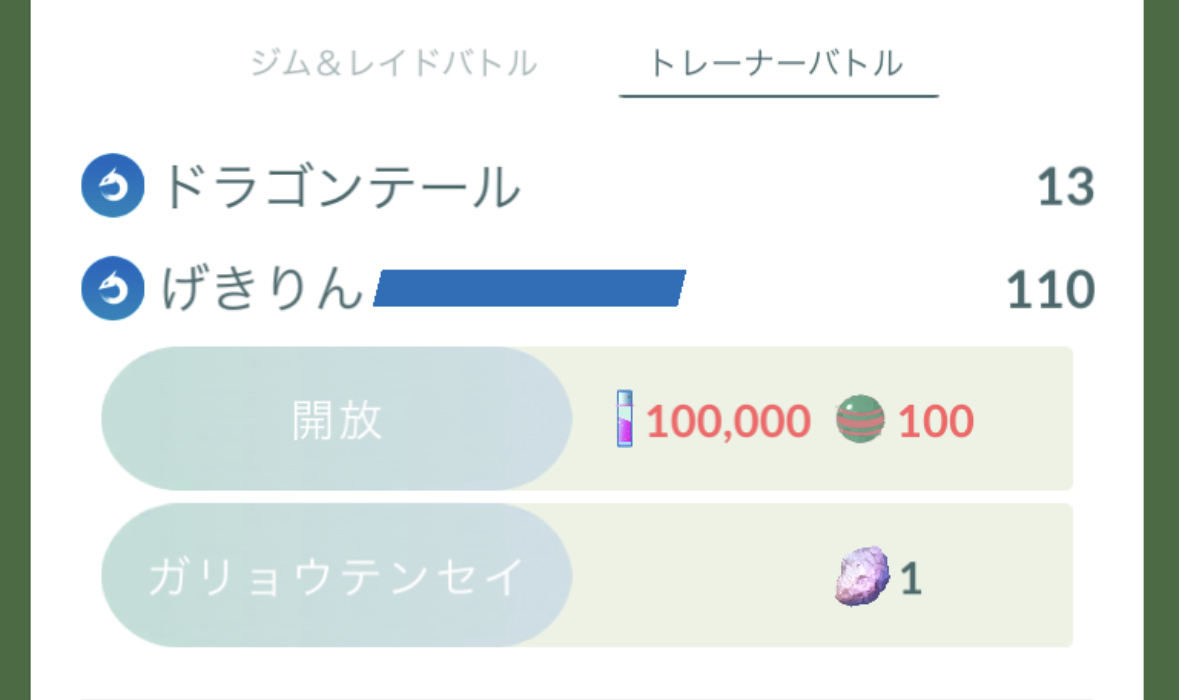Image resolution: width=1179 pixels, height=700 pixels.
Task: Tap the Elite TM rock icon
Action: [862, 576]
